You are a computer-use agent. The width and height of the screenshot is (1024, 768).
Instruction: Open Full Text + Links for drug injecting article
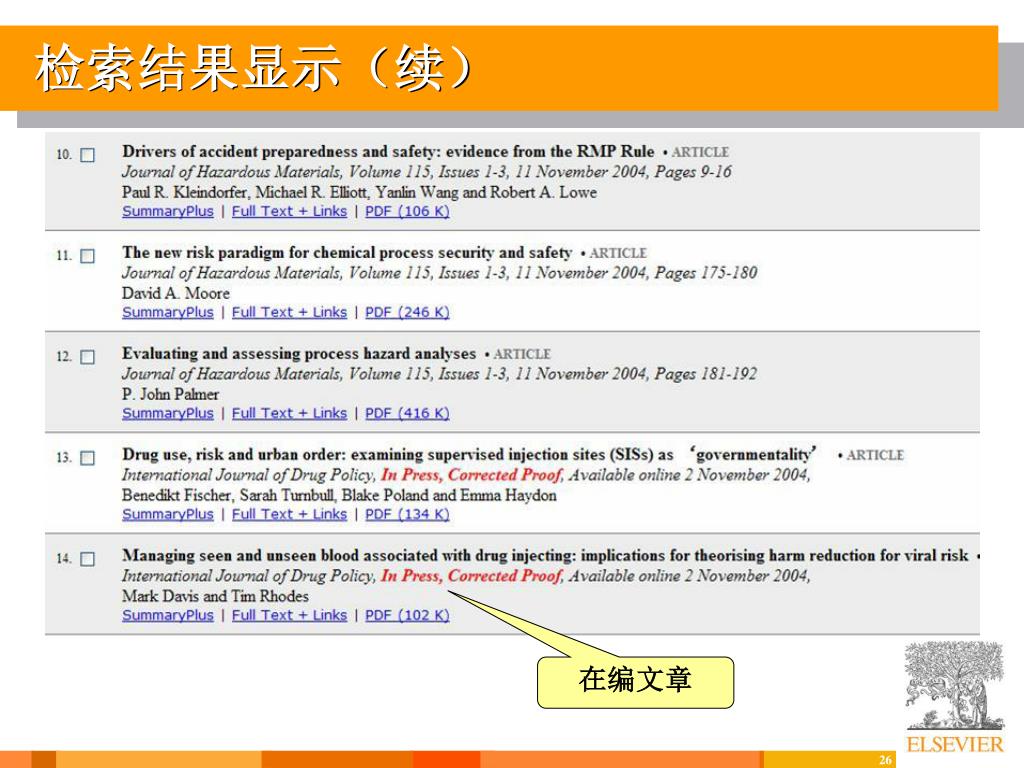[x=289, y=615]
